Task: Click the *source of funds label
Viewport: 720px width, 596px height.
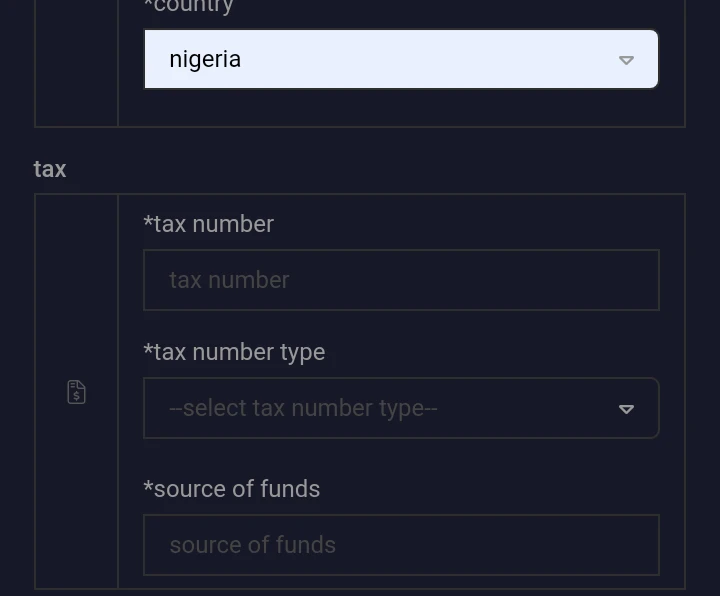Action: tap(232, 489)
